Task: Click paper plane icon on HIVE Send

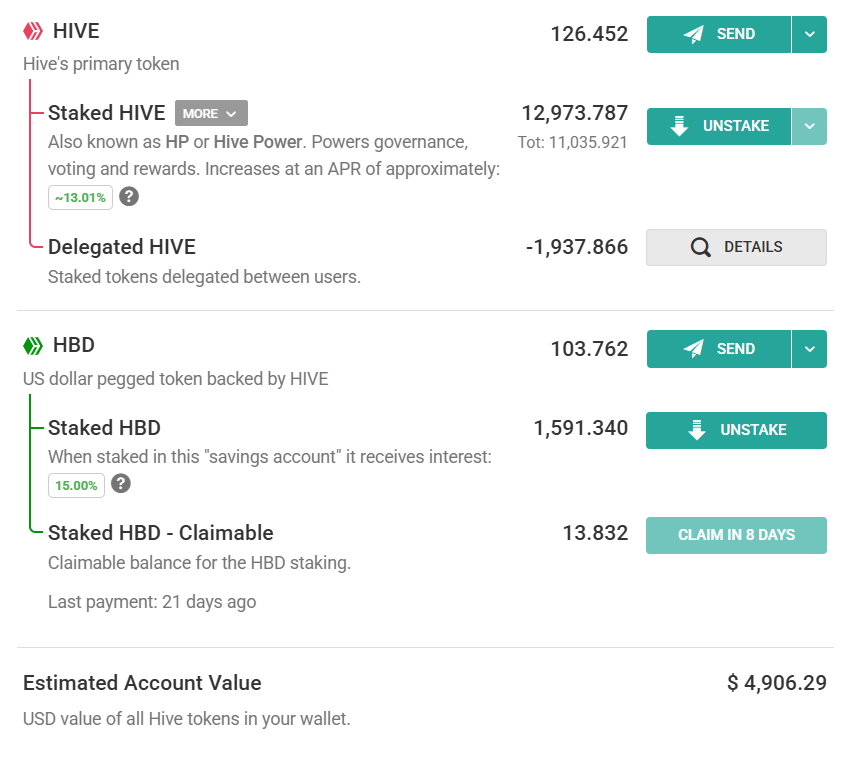Action: click(694, 34)
